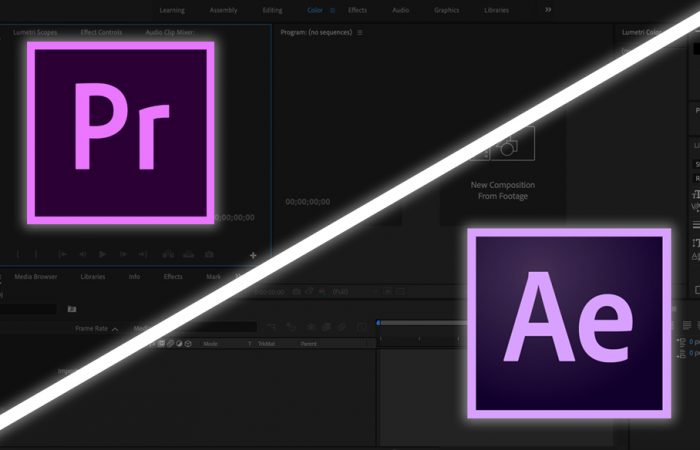700x450 pixels.
Task: Open the Info panel tab
Action: (x=134, y=277)
